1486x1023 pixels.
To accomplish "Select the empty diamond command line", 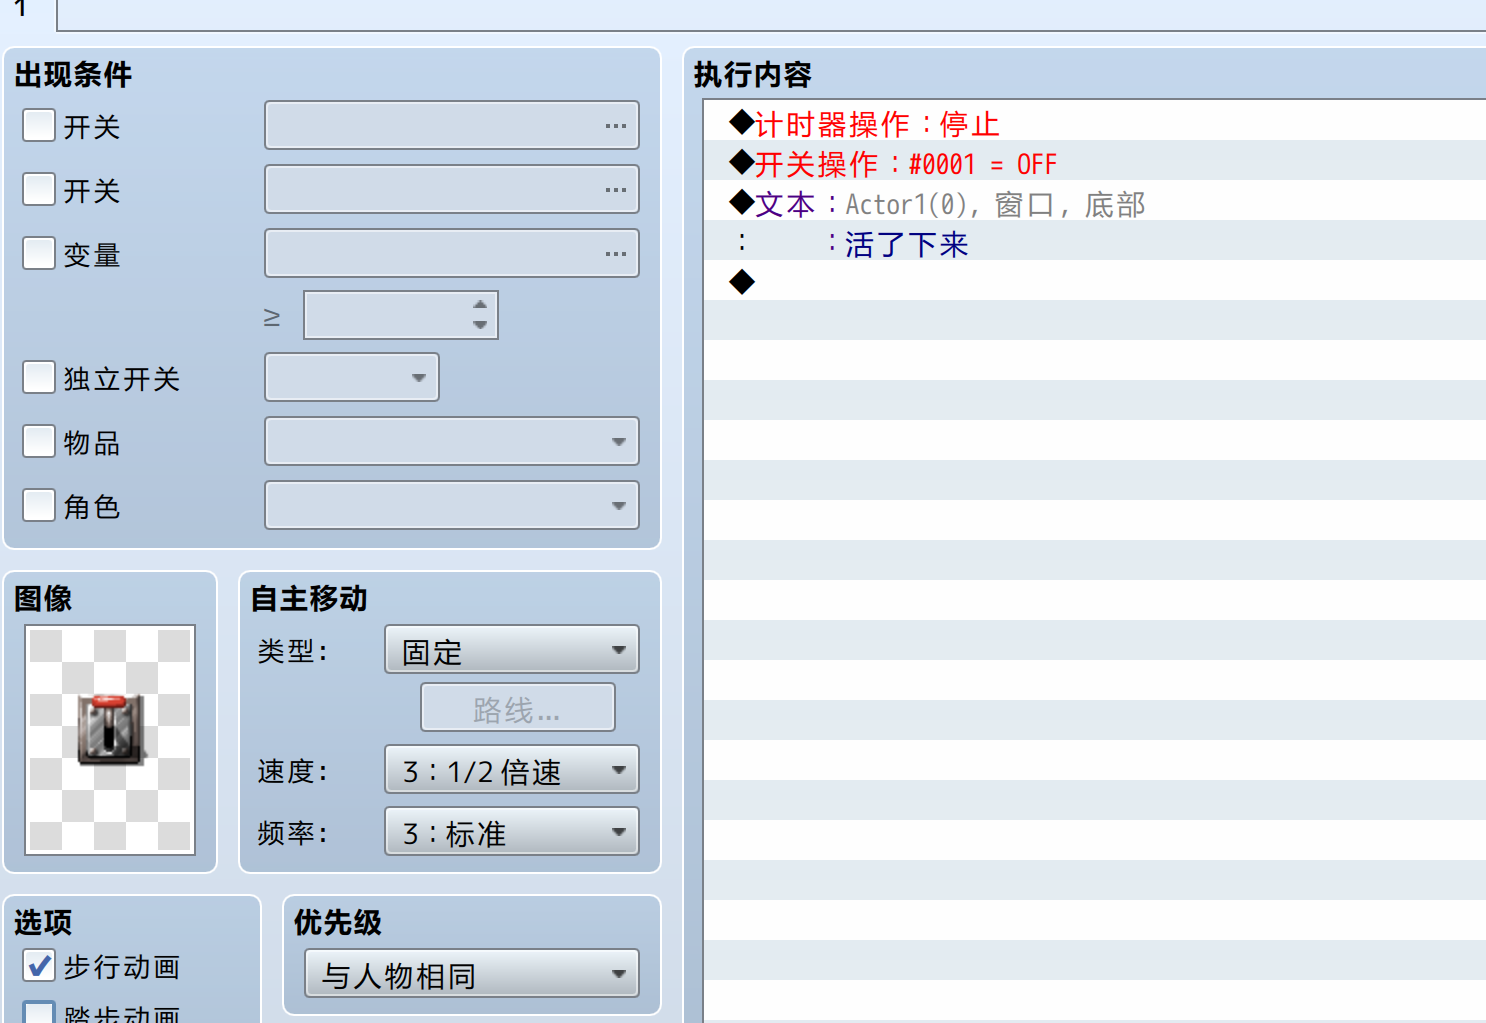I will pos(1094,282).
